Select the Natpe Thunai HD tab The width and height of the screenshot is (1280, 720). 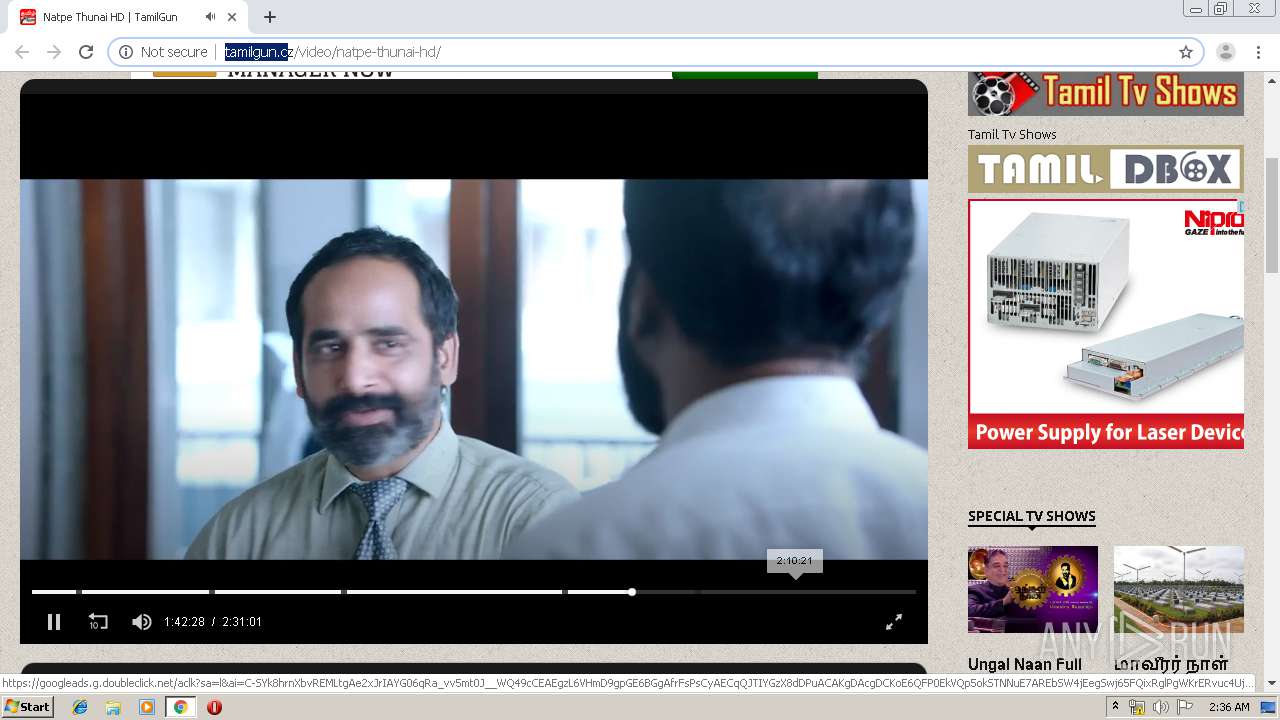pos(130,17)
